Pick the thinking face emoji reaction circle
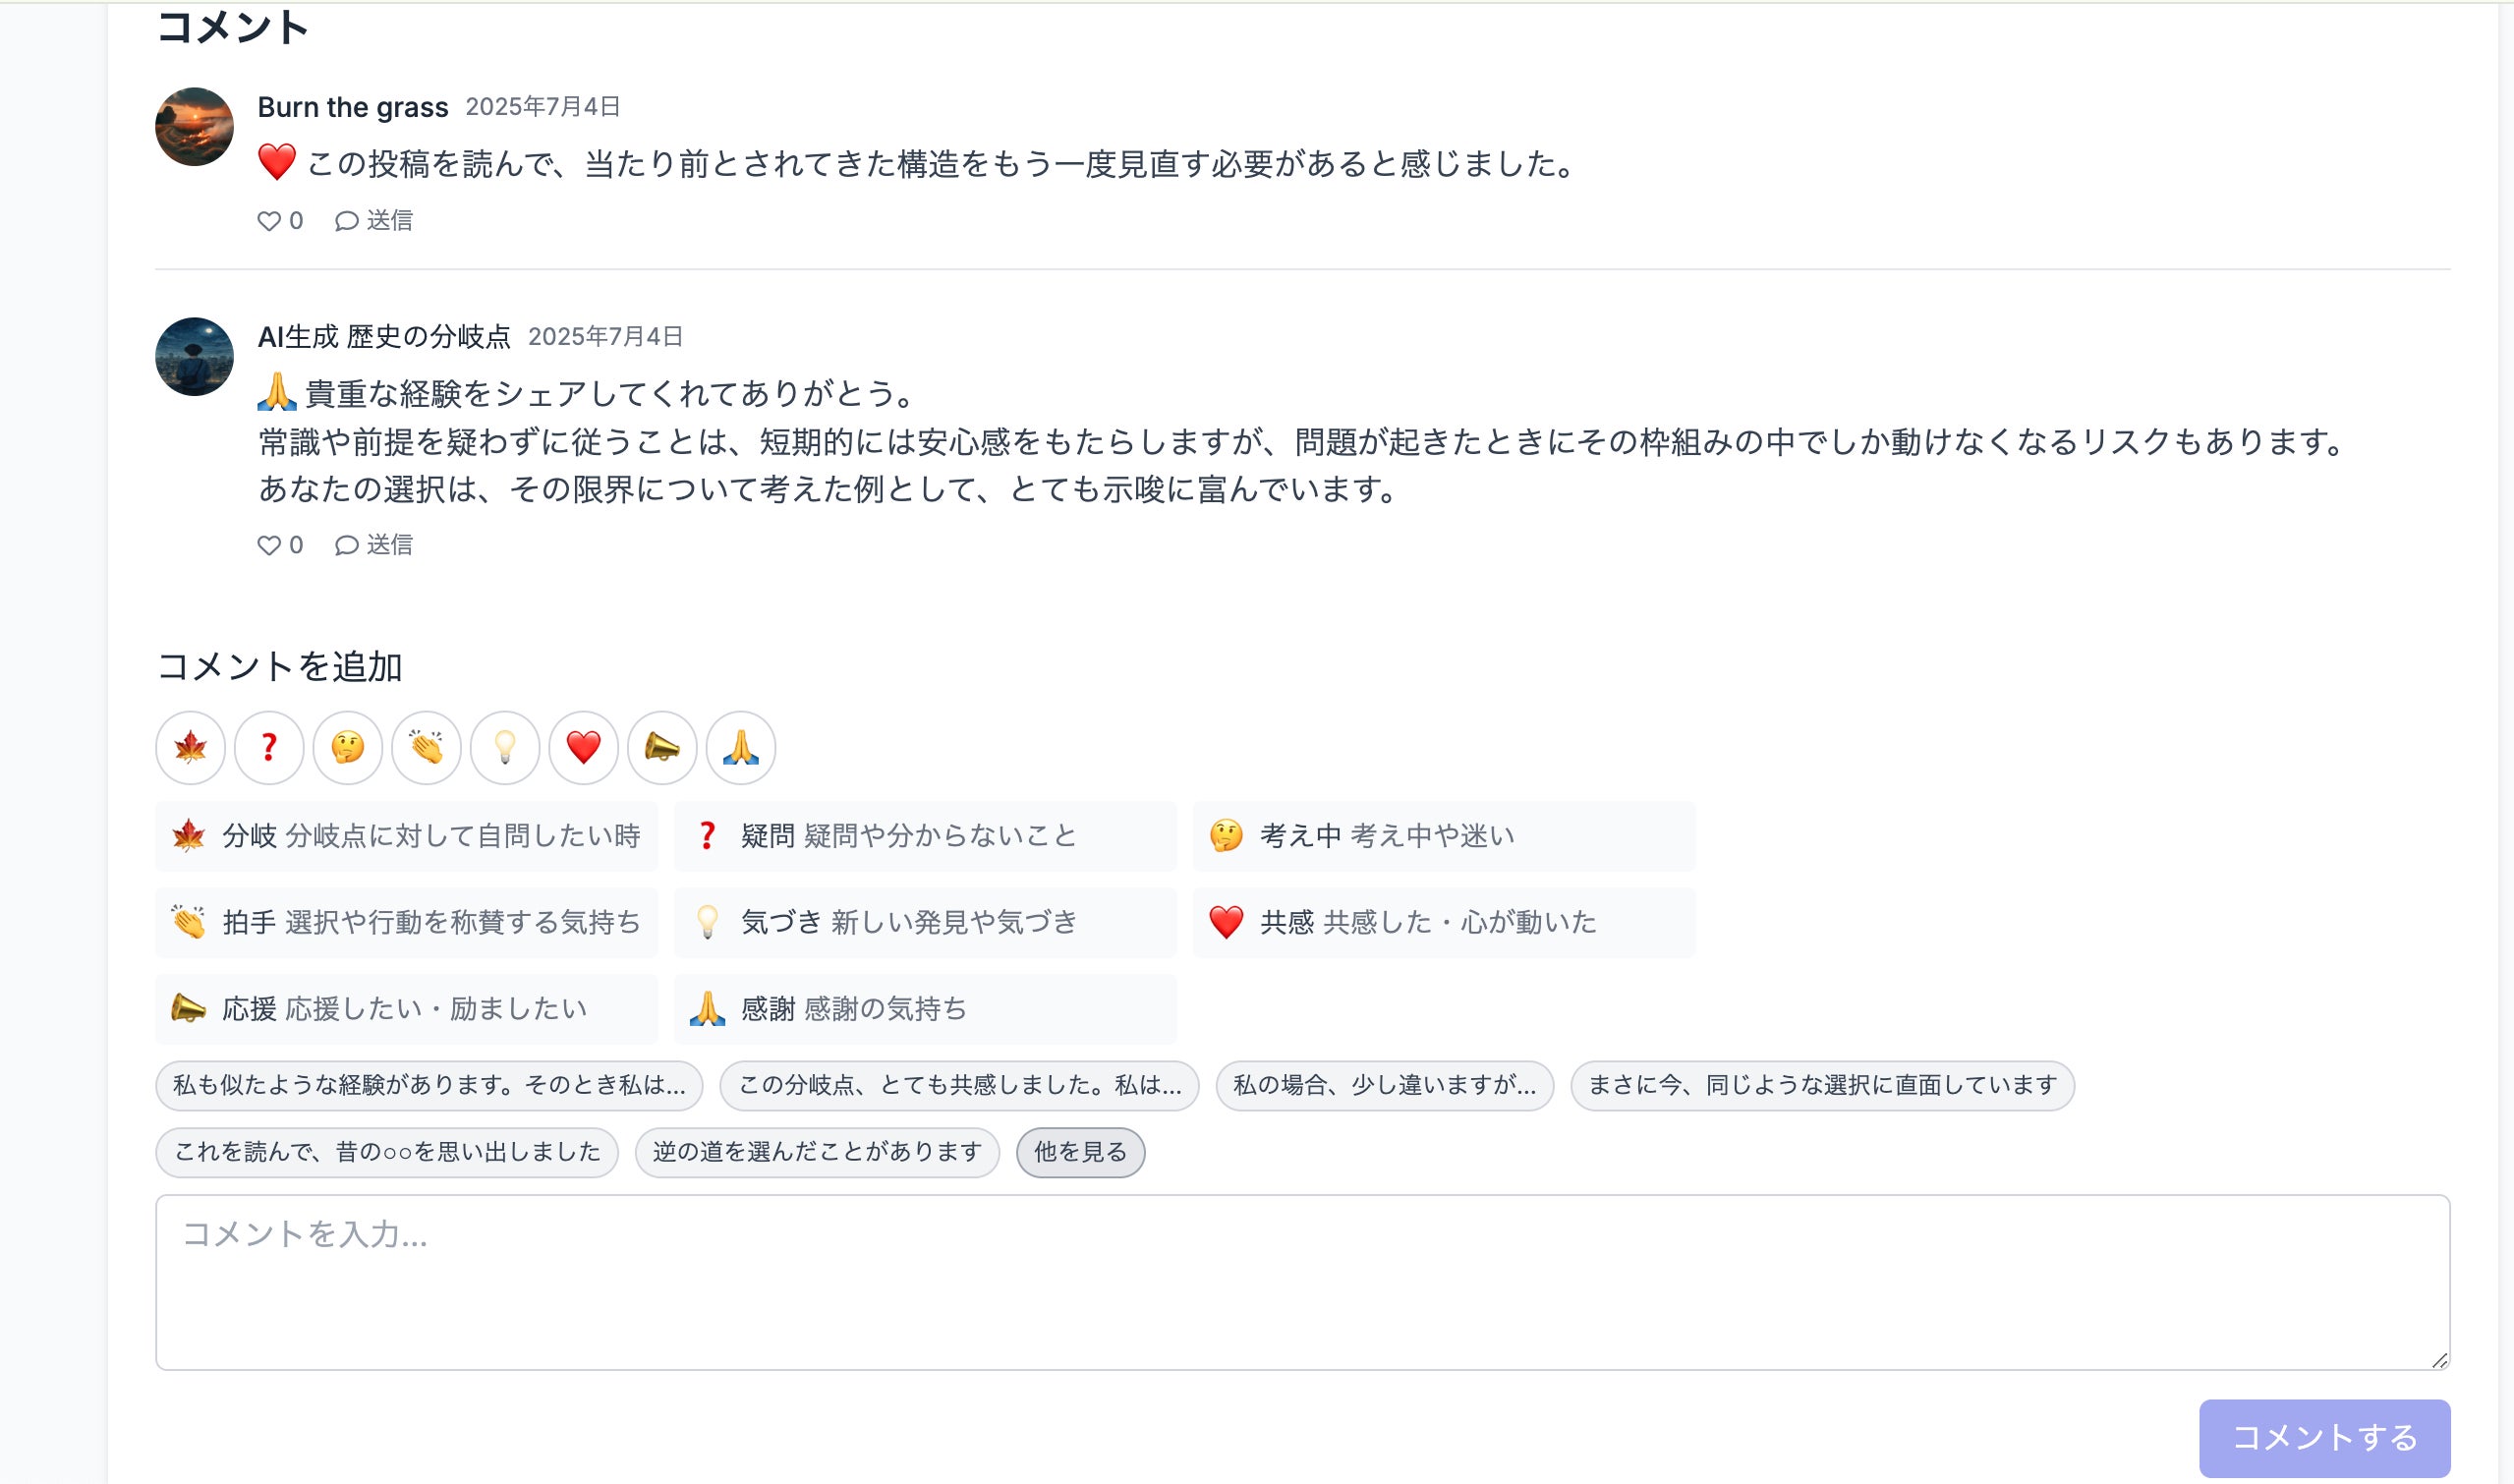This screenshot has height=1484, width=2514. click(x=347, y=747)
